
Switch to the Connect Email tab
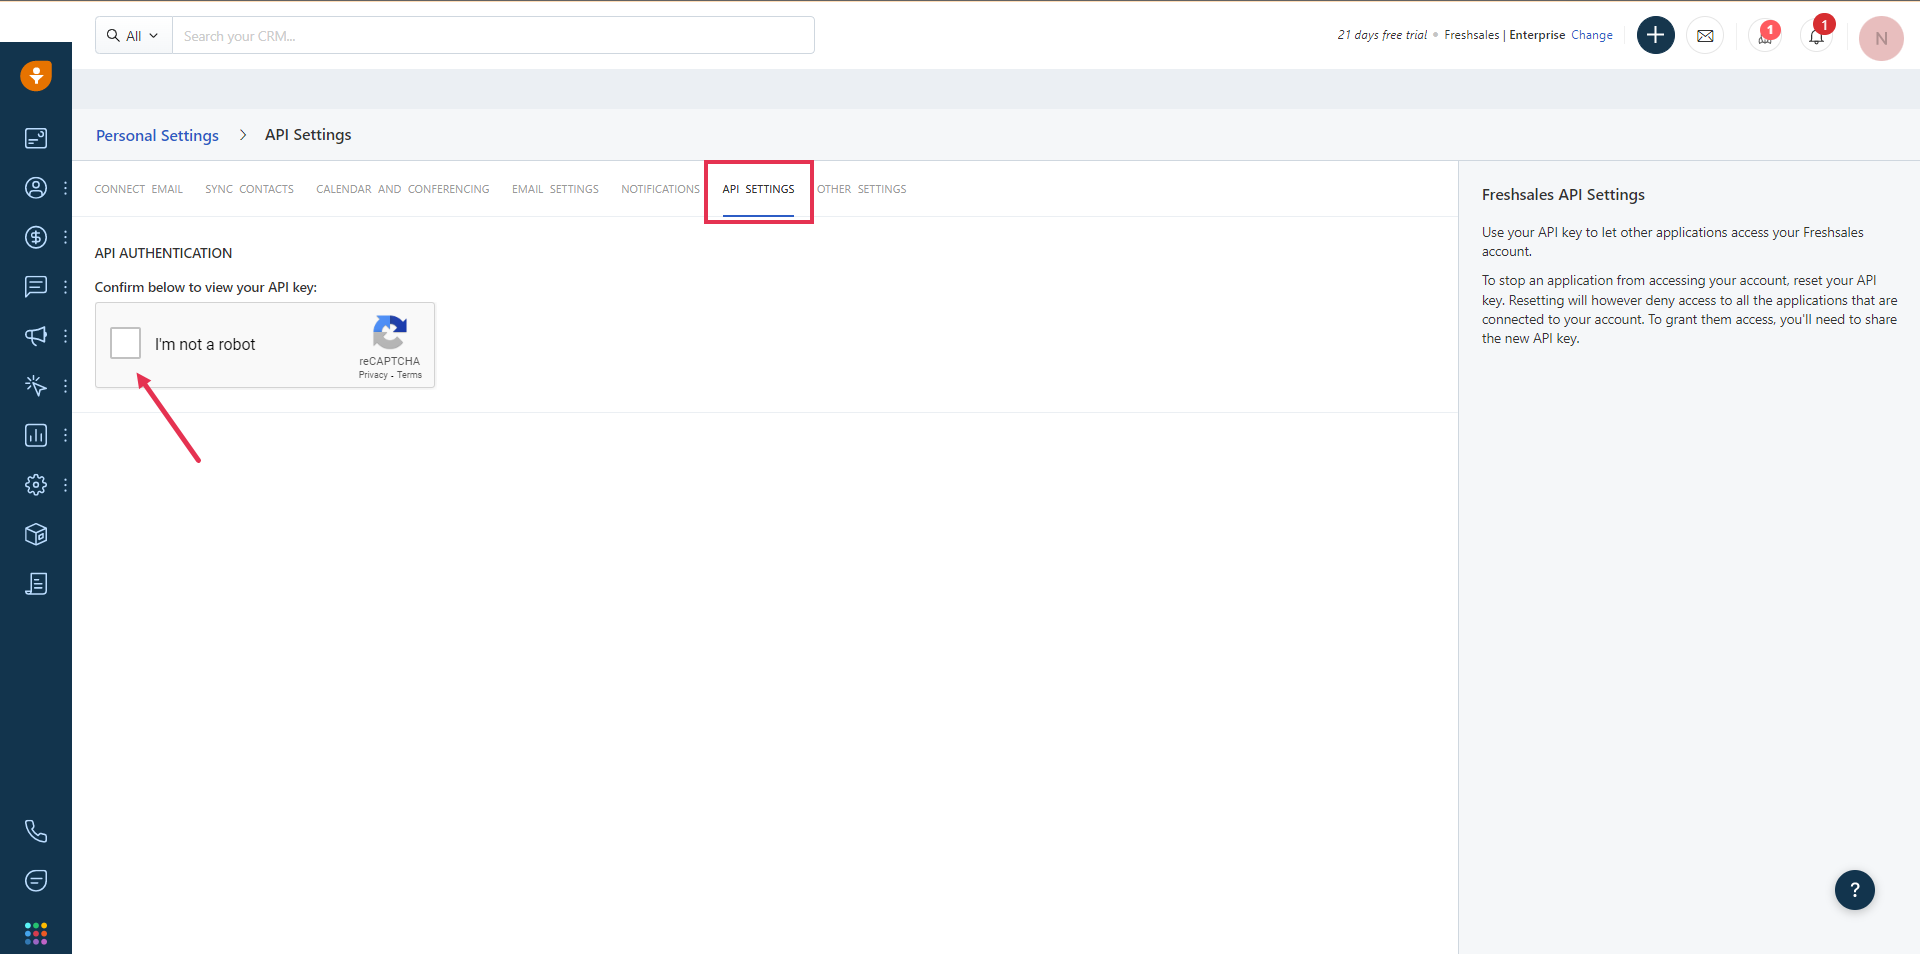click(139, 189)
